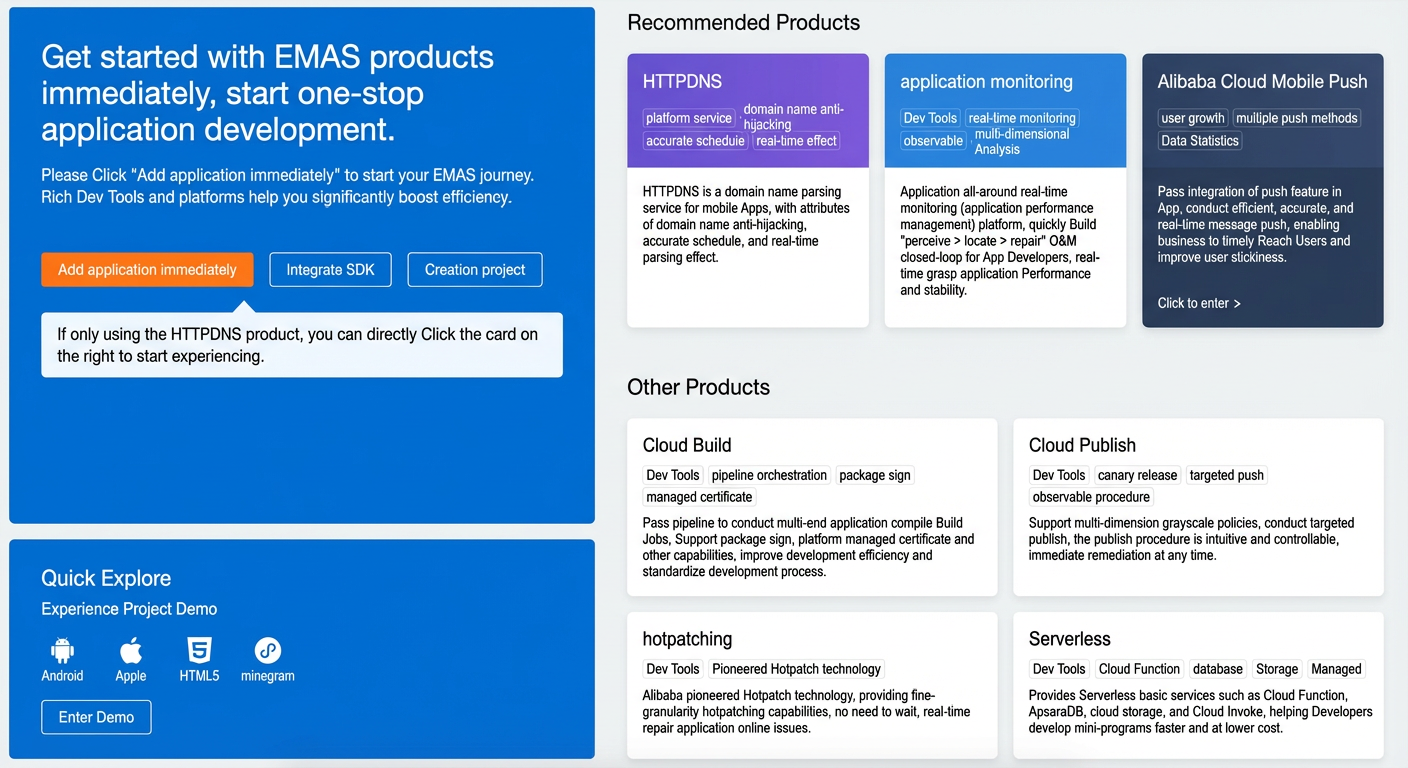Click the Creation project button
Screen dimensions: 1408x768
[475, 270]
